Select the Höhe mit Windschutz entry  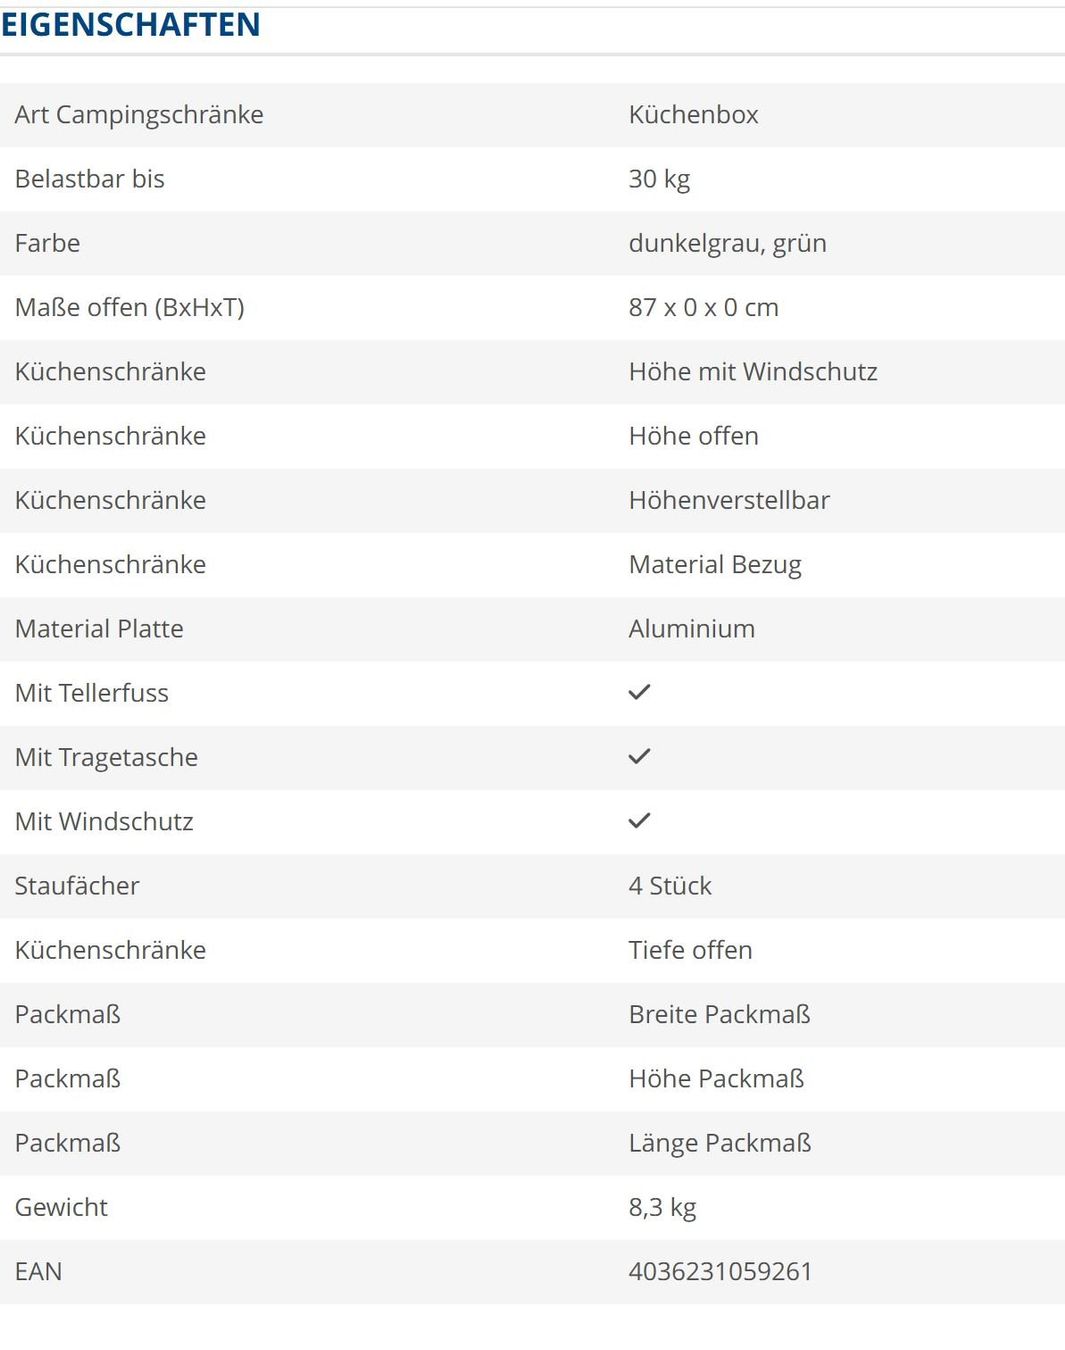(753, 372)
